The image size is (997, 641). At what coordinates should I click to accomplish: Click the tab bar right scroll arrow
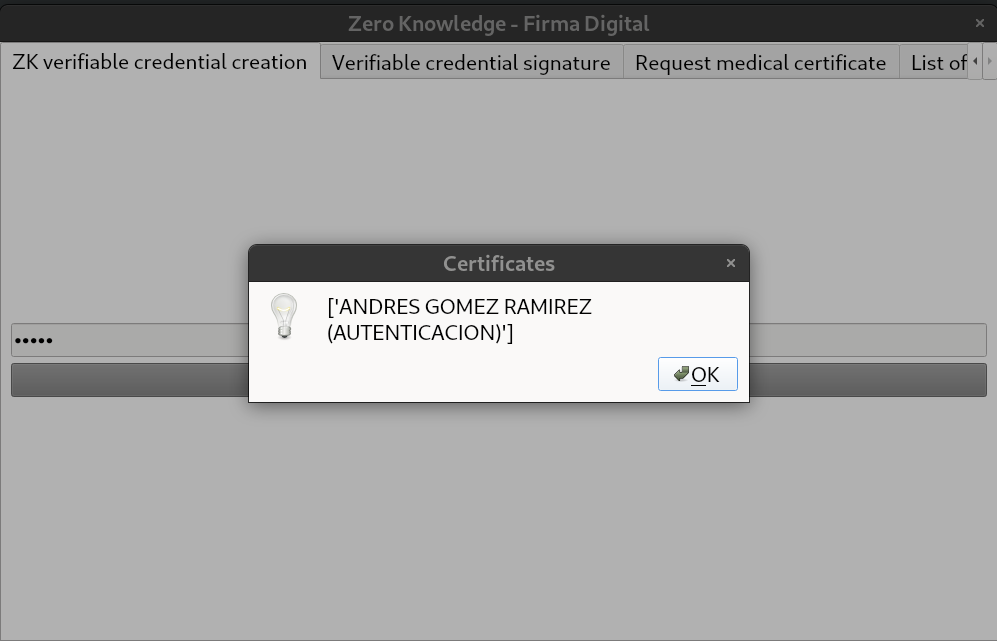(989, 62)
